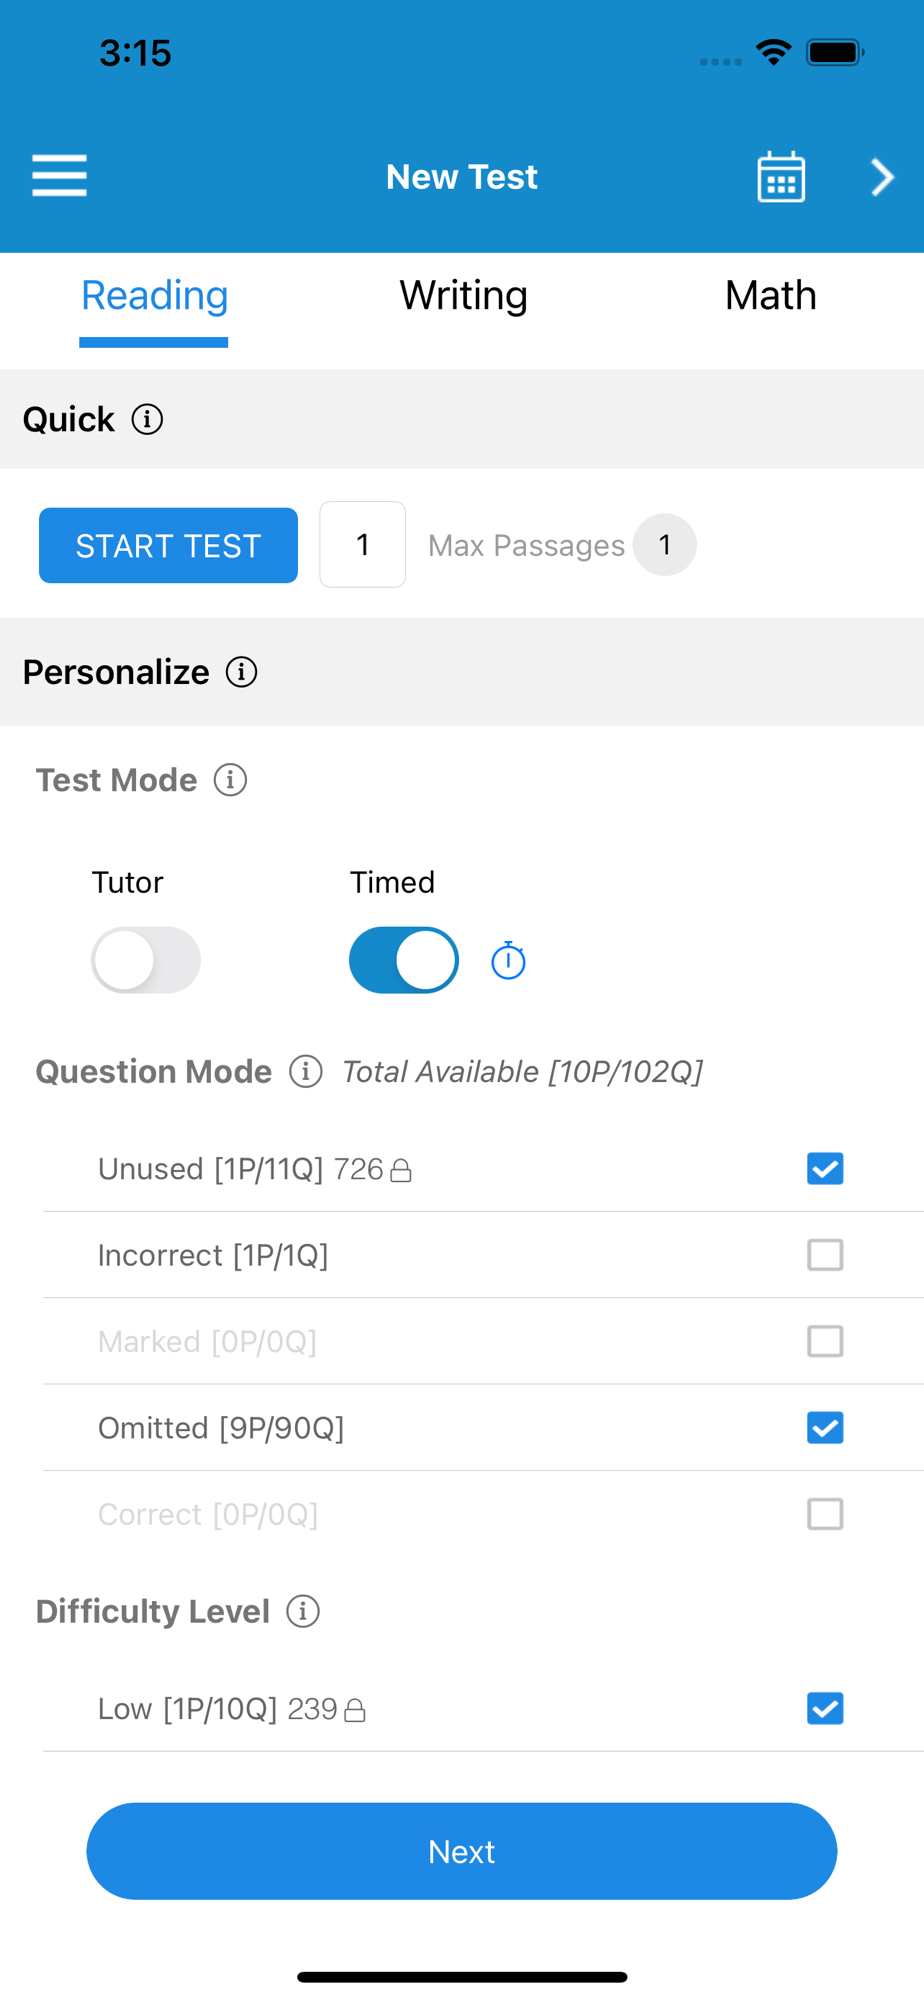Enable the Tutor mode switch
The height and width of the screenshot is (2000, 924).
[146, 960]
